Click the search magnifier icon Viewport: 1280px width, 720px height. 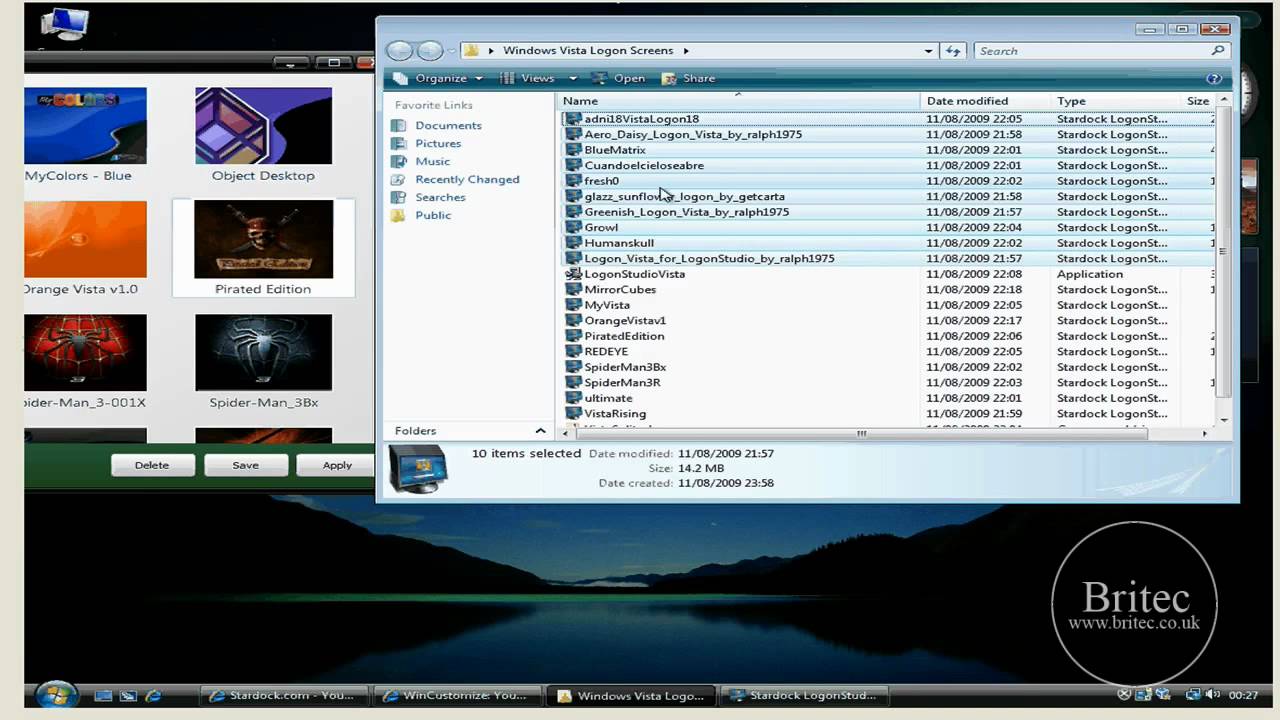1217,51
